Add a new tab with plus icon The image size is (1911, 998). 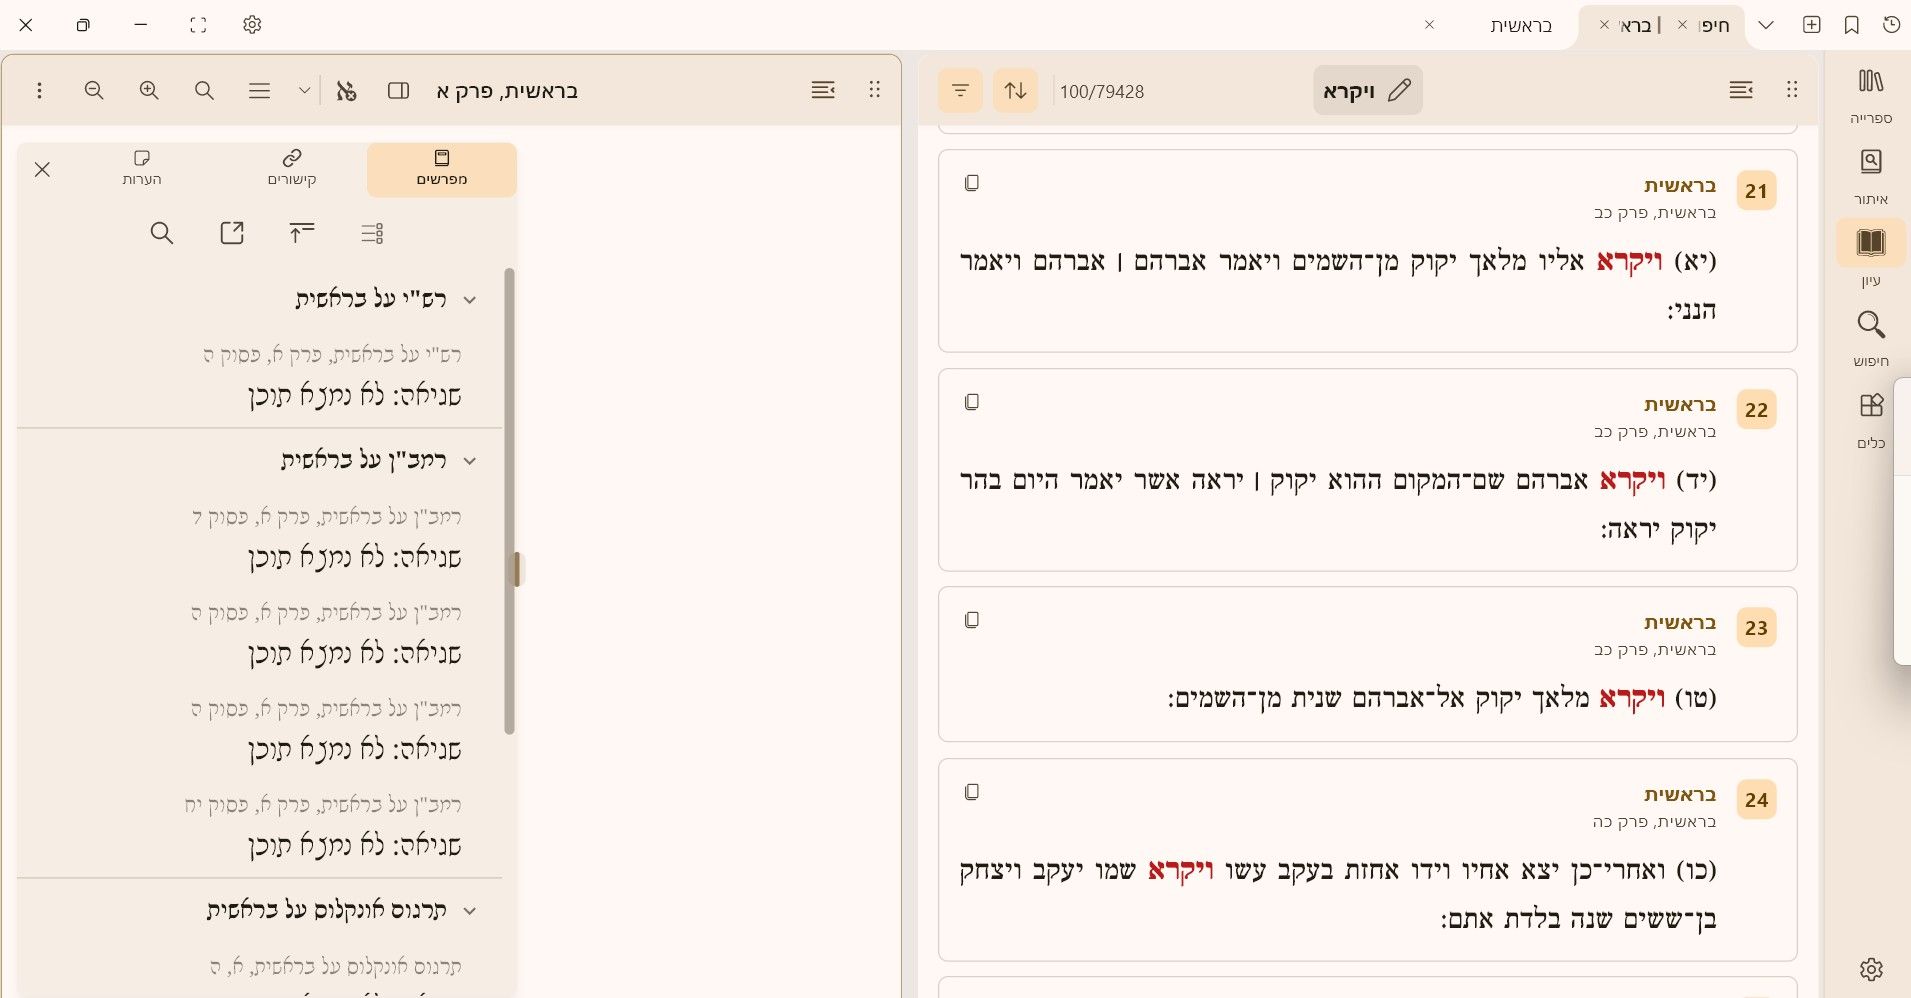pos(1812,25)
